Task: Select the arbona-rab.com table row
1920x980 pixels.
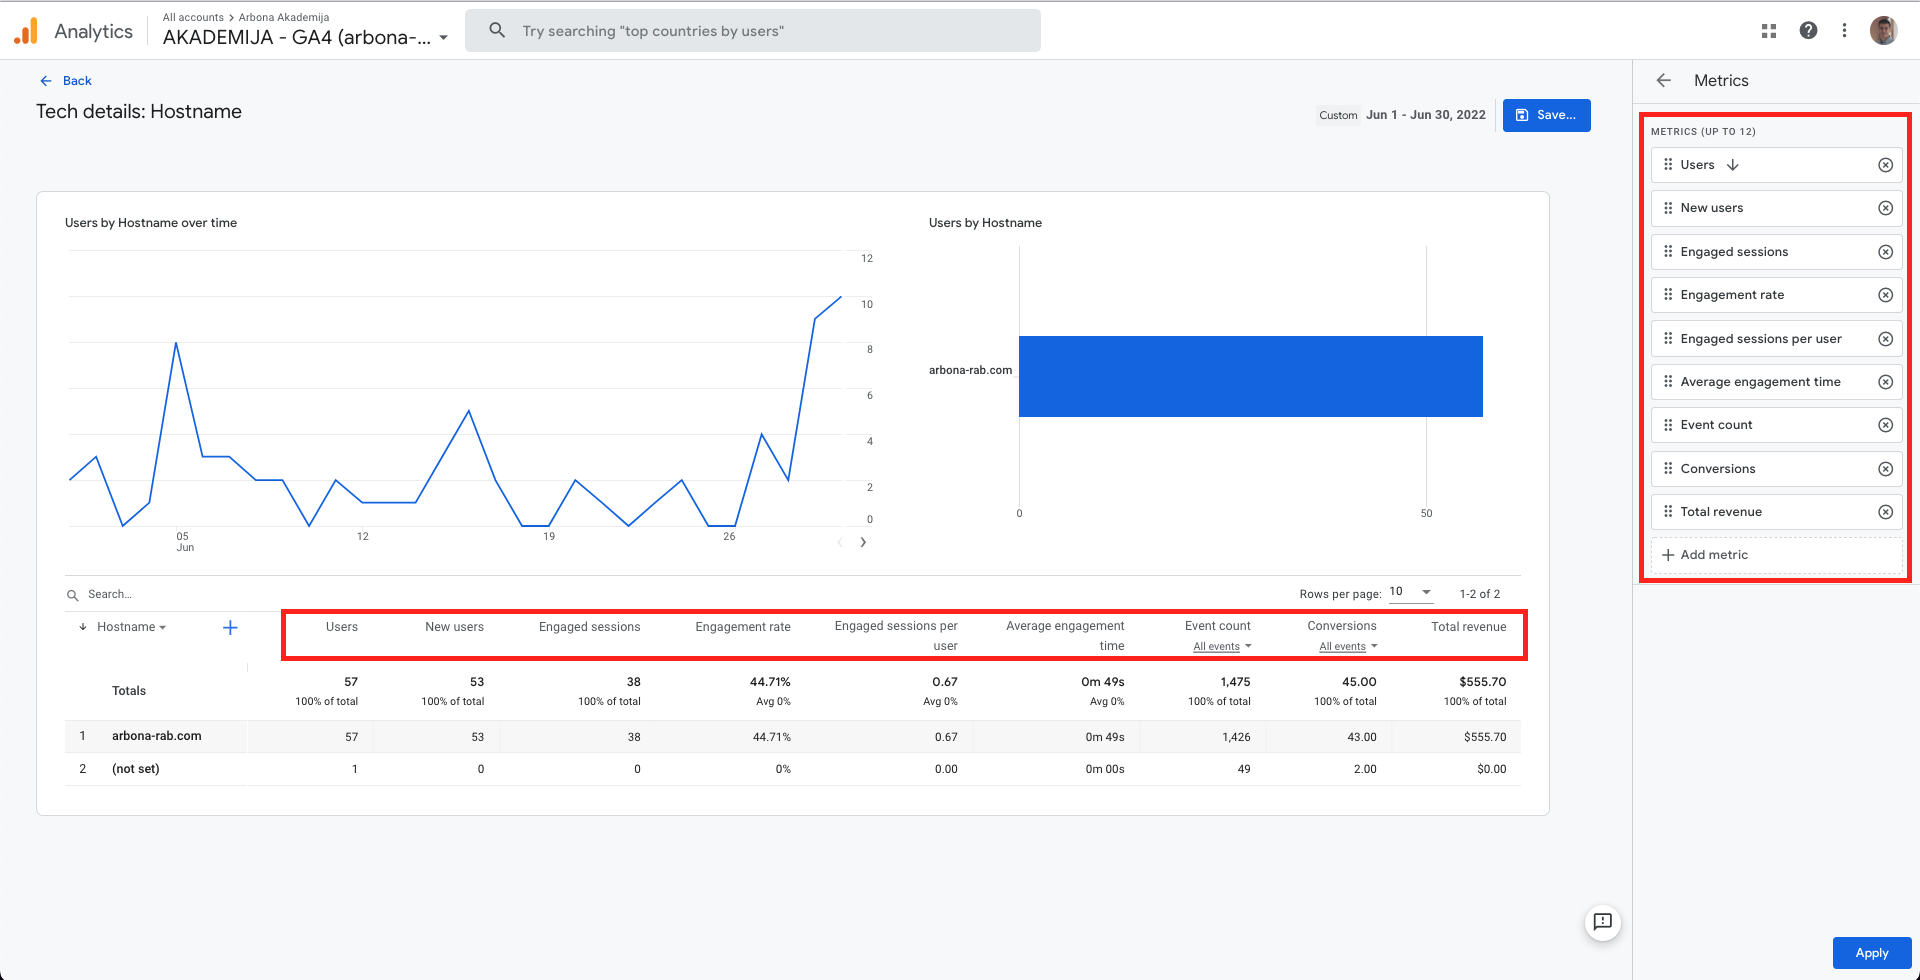Action: (792, 737)
